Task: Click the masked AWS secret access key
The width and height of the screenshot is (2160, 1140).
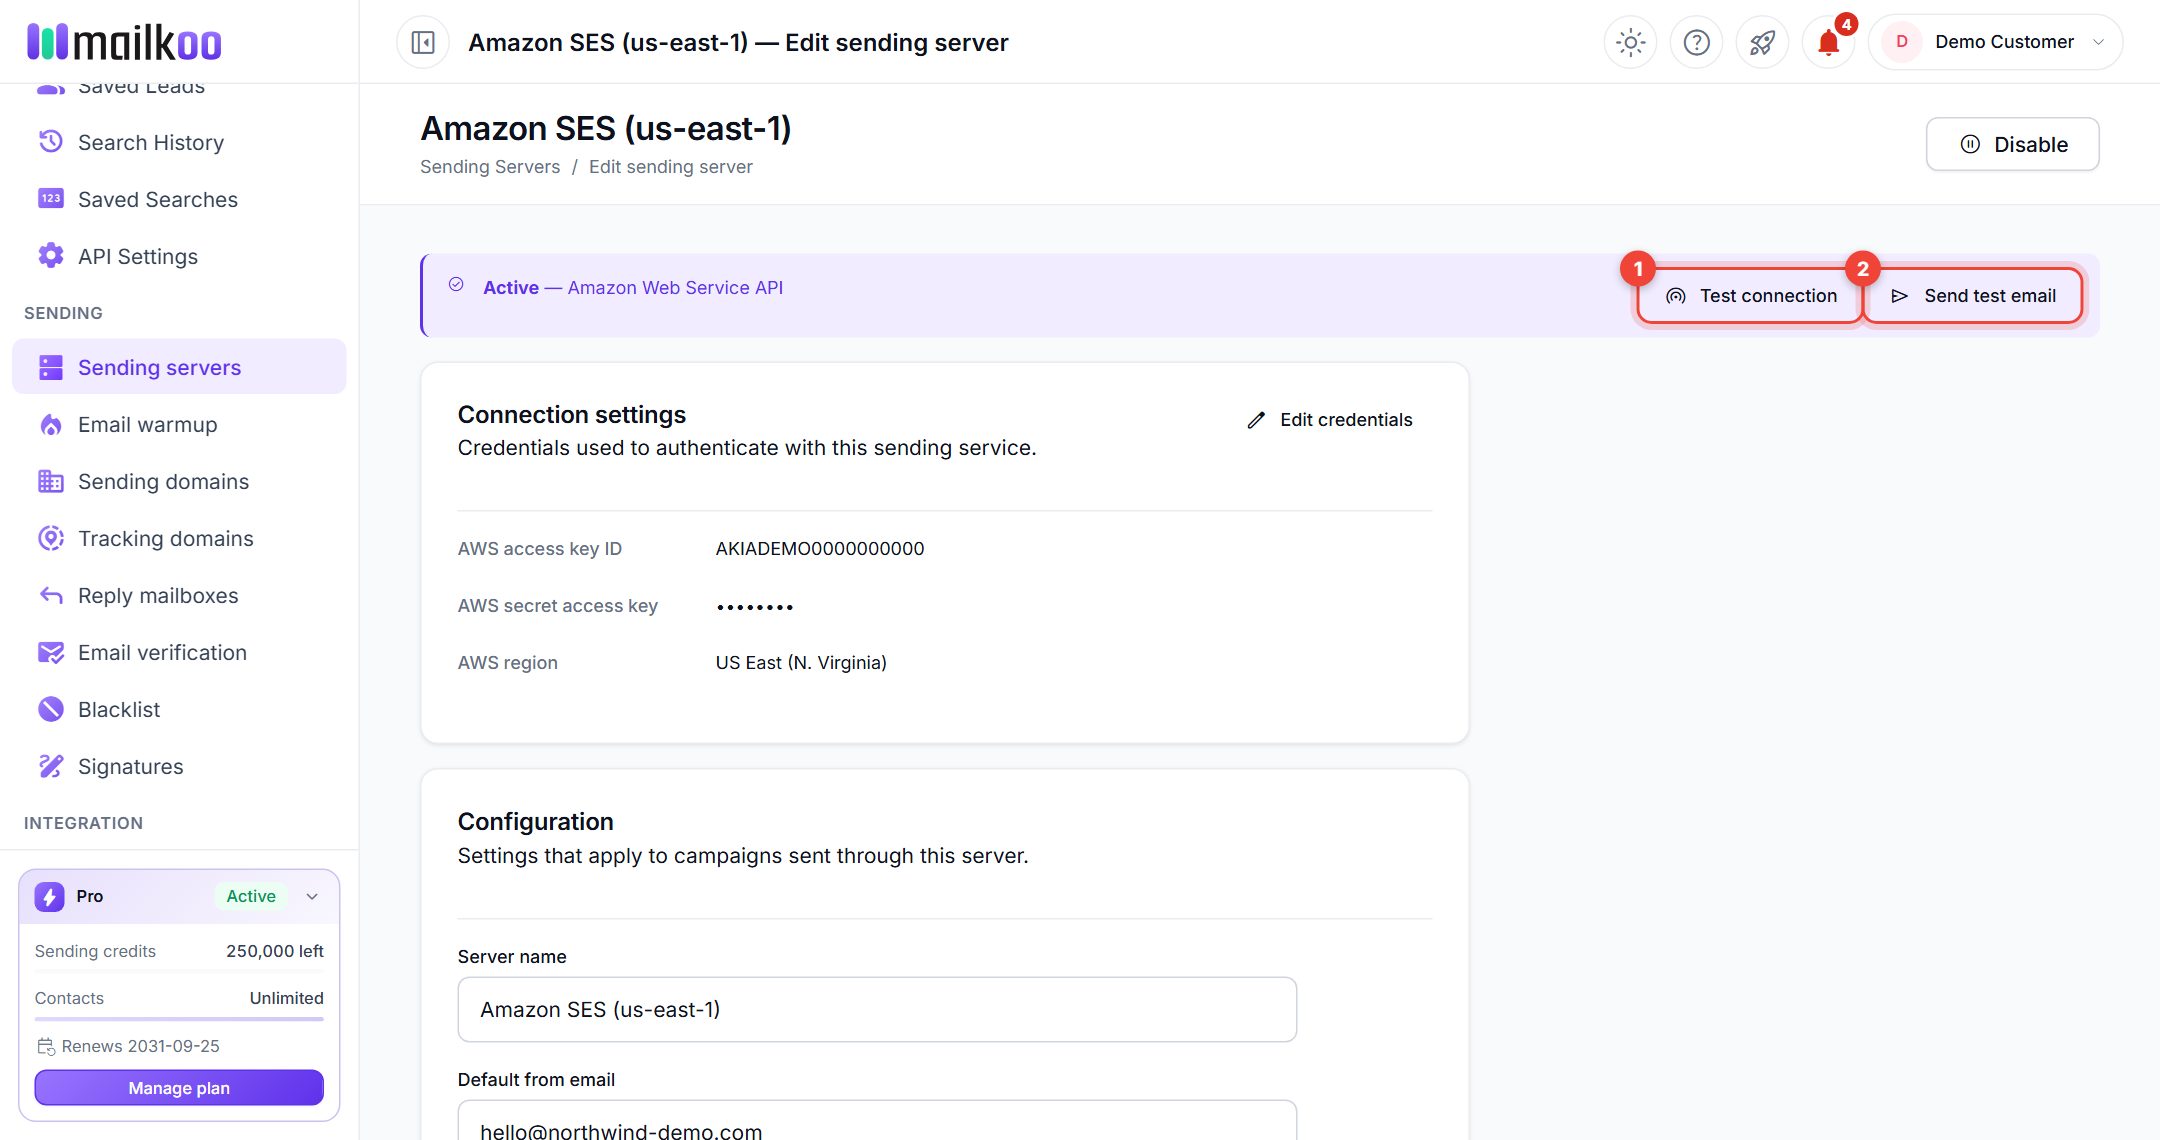Action: pyautogui.click(x=755, y=607)
